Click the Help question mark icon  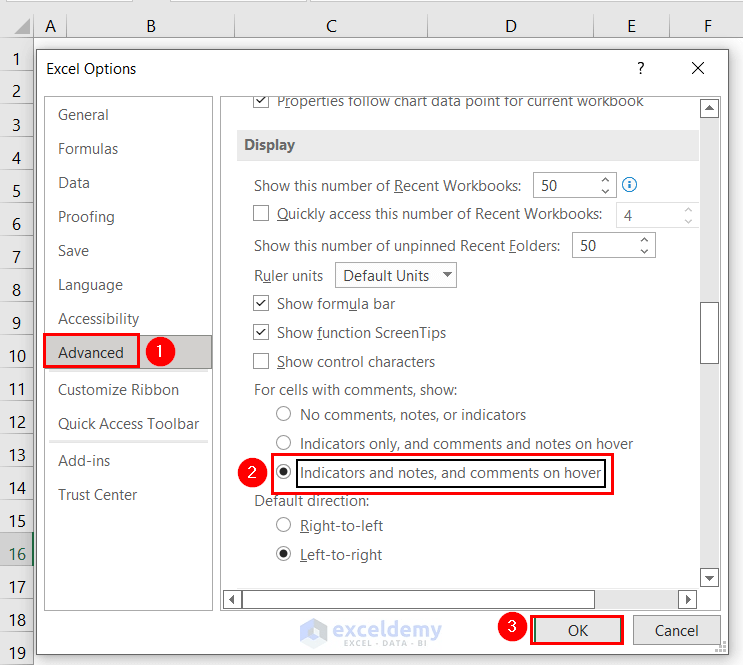[641, 68]
